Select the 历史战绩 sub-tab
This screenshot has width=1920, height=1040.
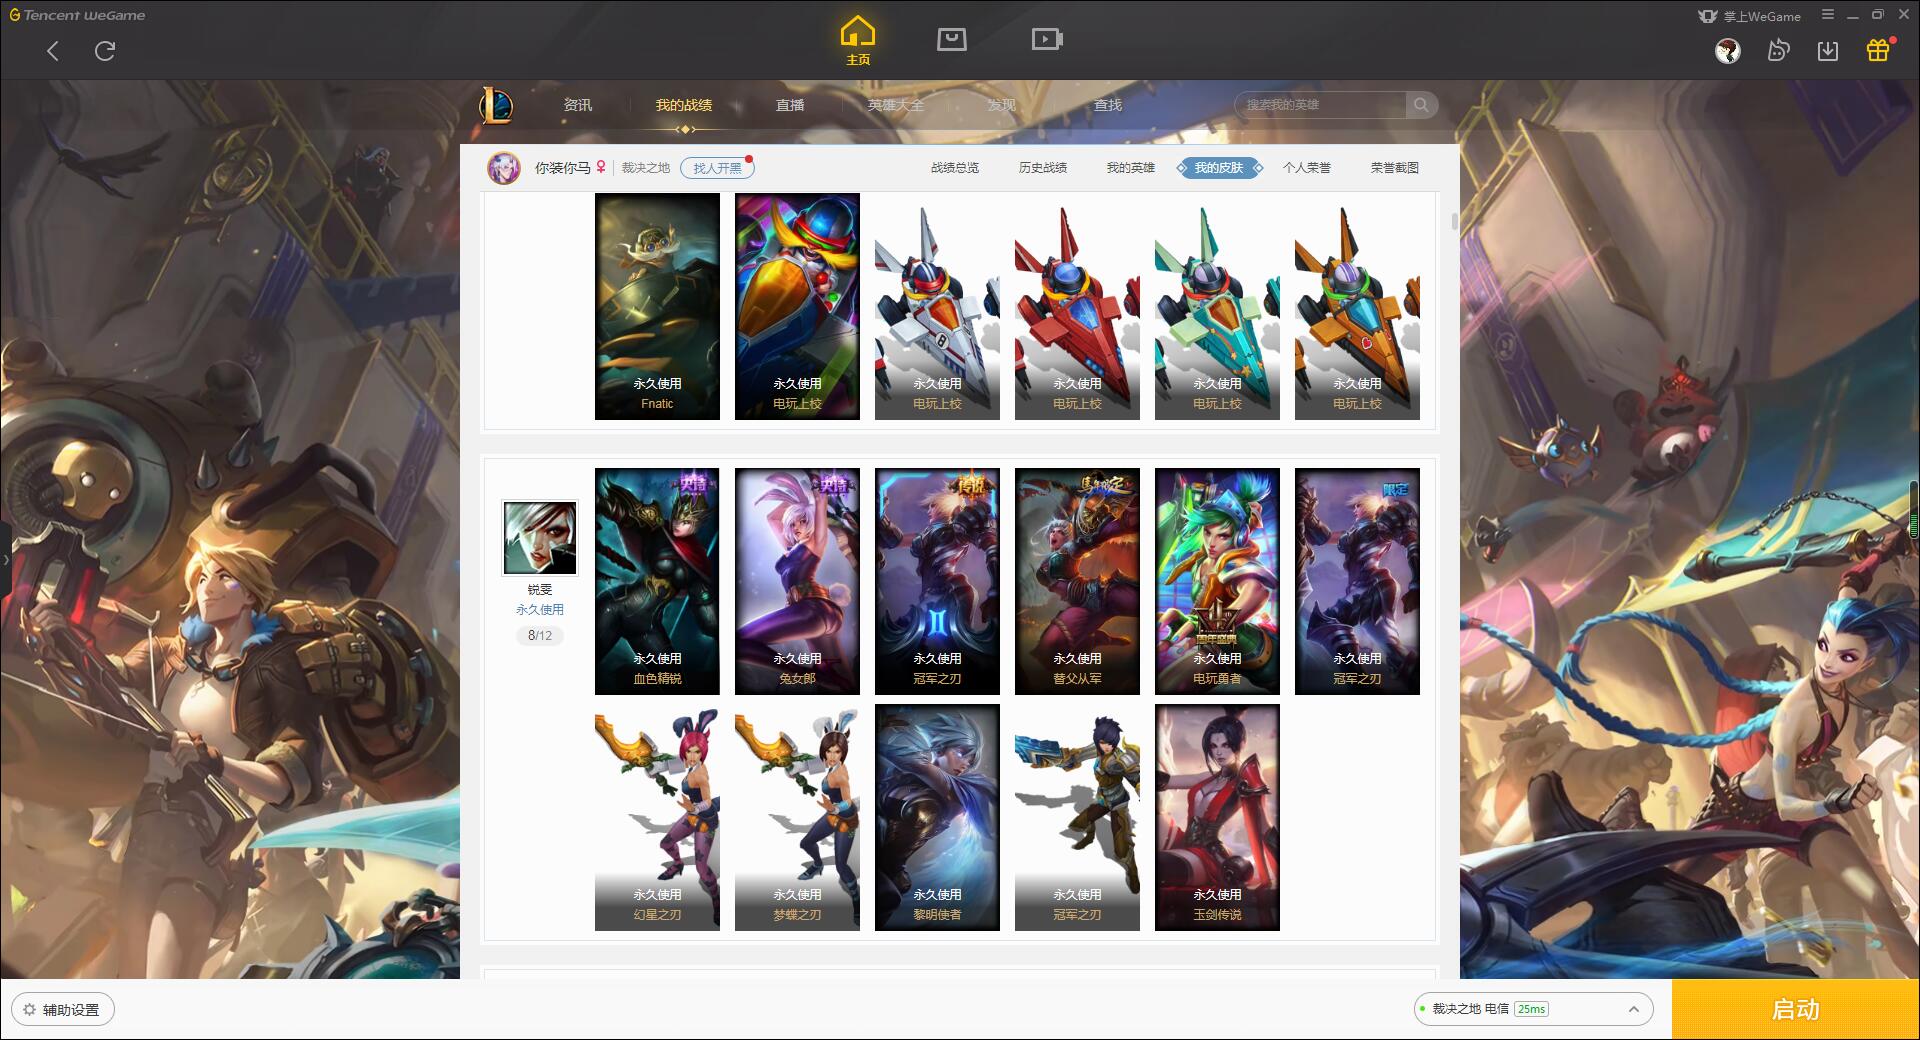pos(1043,168)
